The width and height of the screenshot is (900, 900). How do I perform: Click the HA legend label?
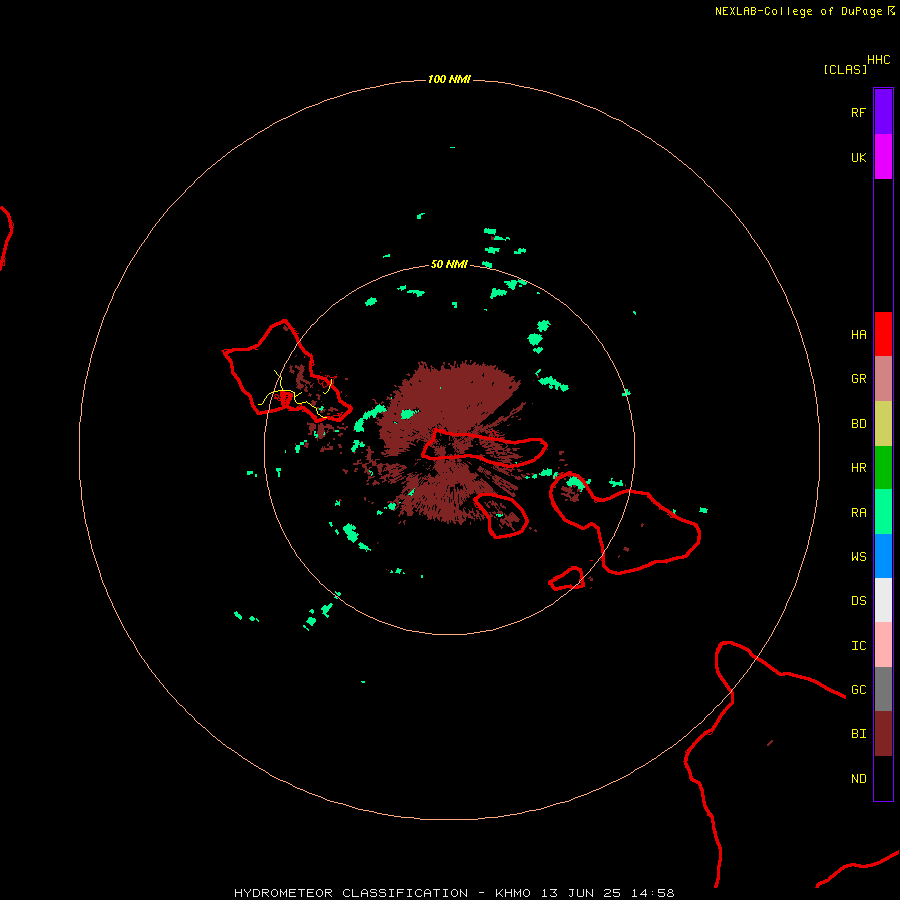pos(858,335)
